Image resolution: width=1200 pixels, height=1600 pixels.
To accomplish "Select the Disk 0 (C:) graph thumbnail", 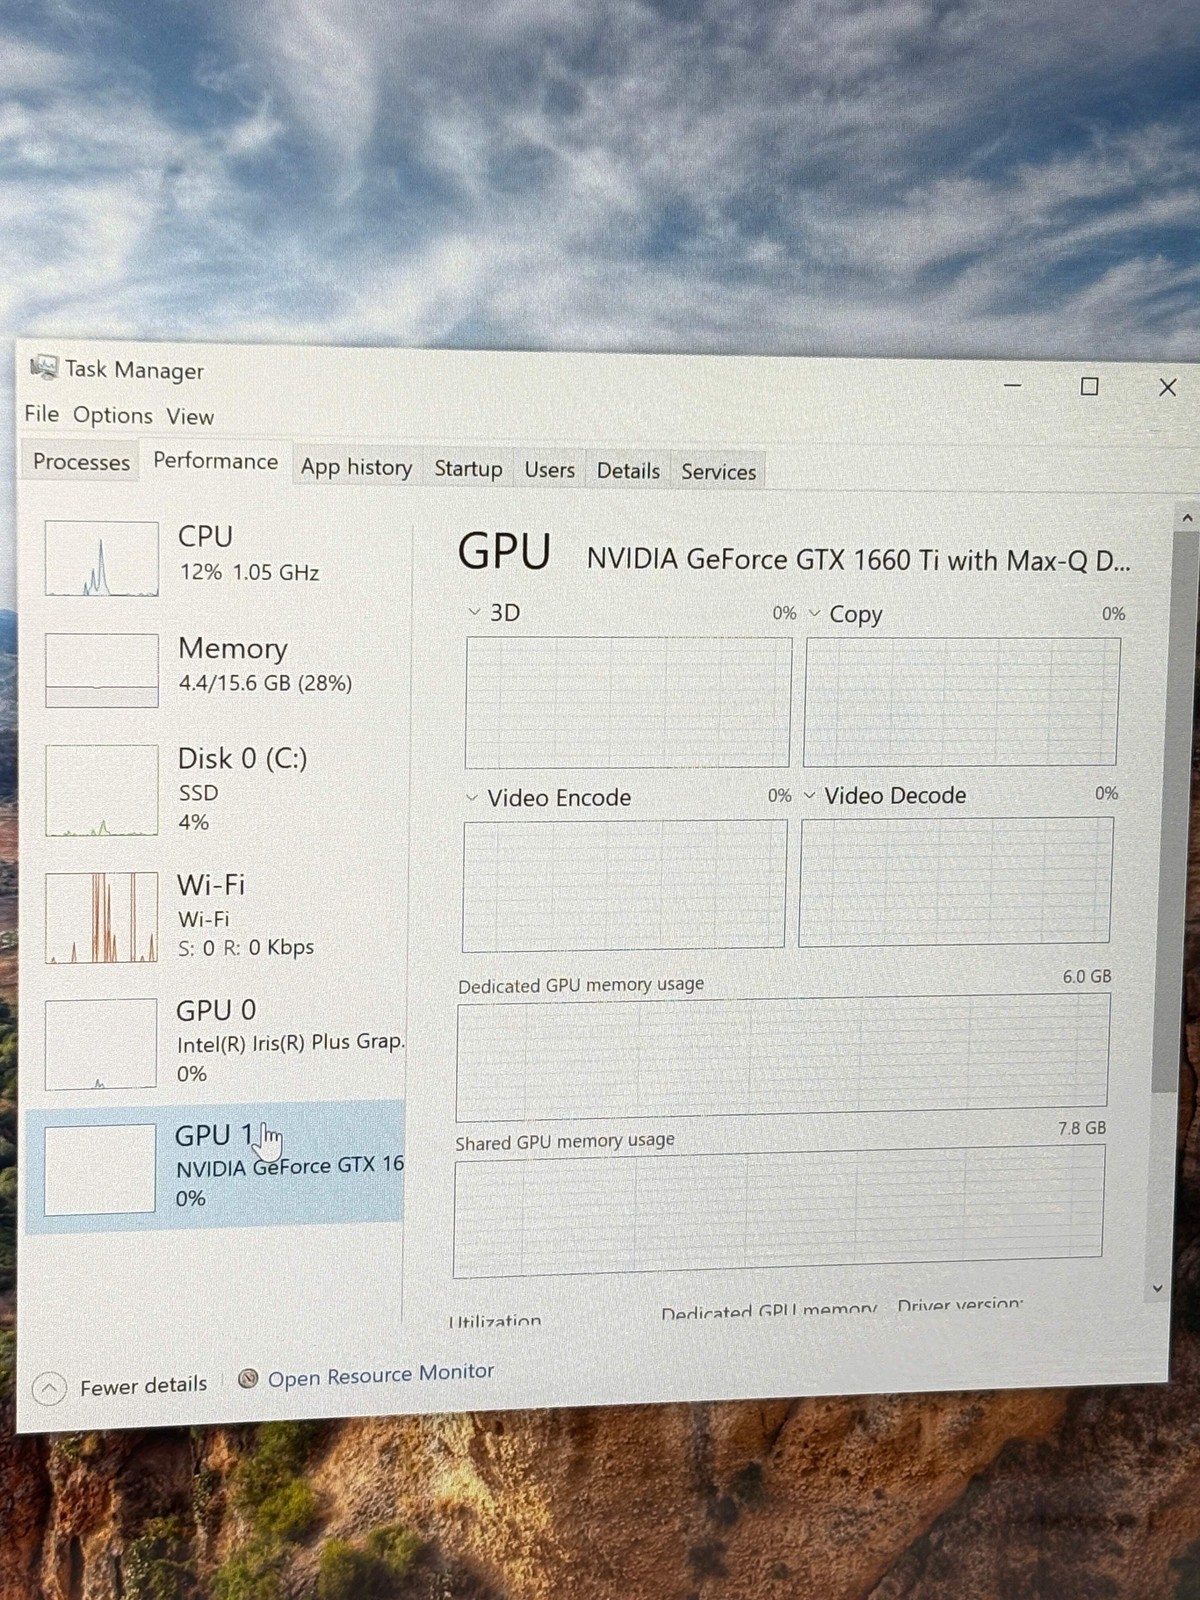I will click(x=102, y=790).
